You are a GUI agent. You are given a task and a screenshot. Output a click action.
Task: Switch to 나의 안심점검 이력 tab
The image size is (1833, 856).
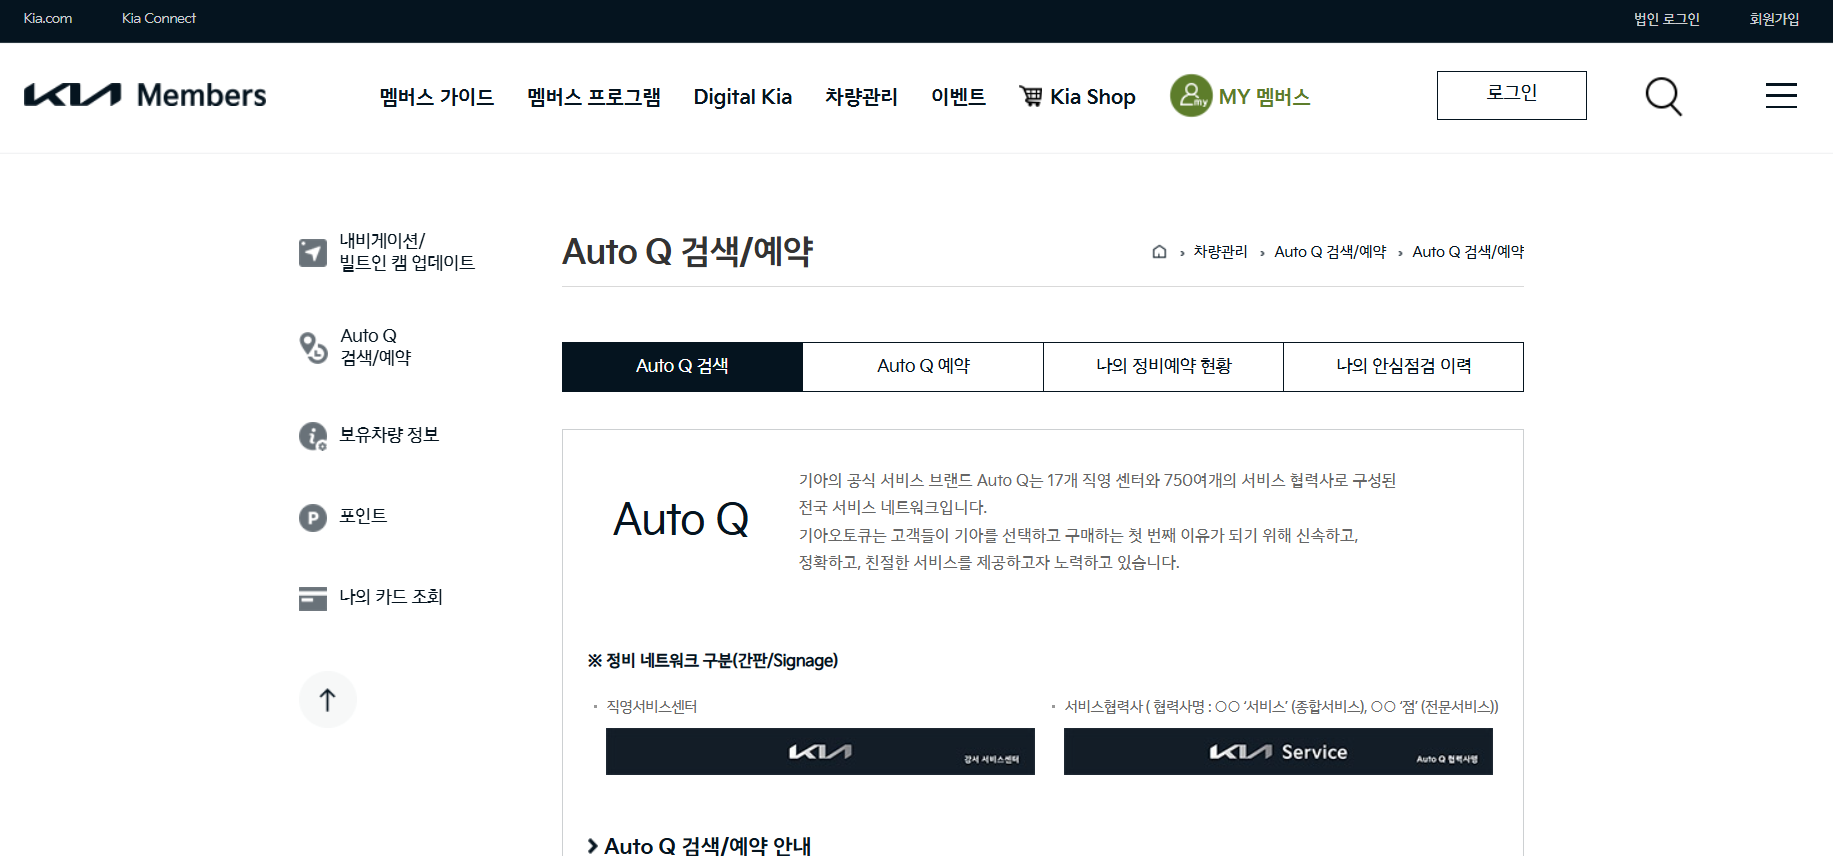(1403, 366)
